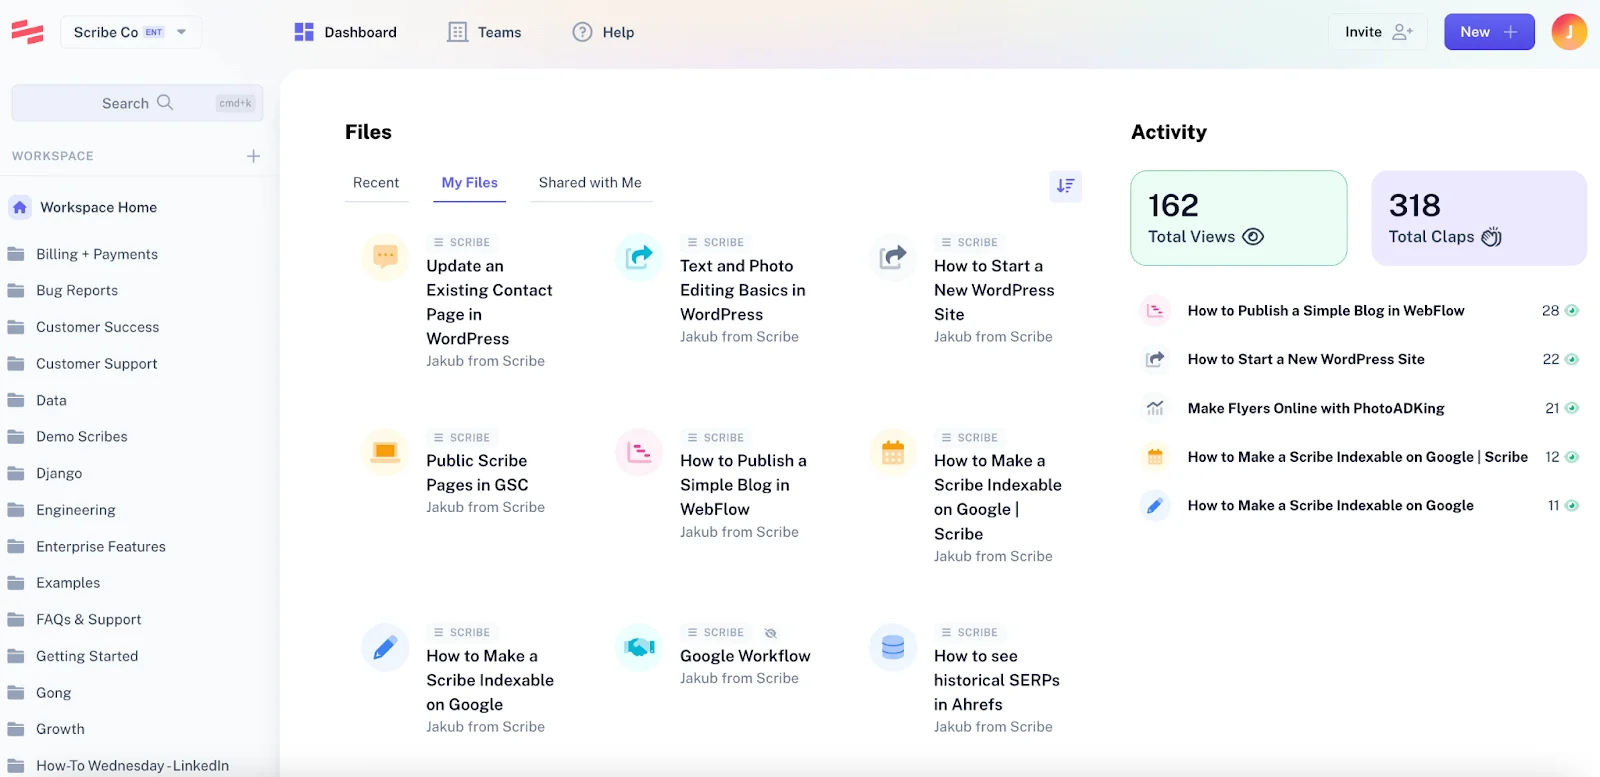Click the Search field

tap(137, 103)
